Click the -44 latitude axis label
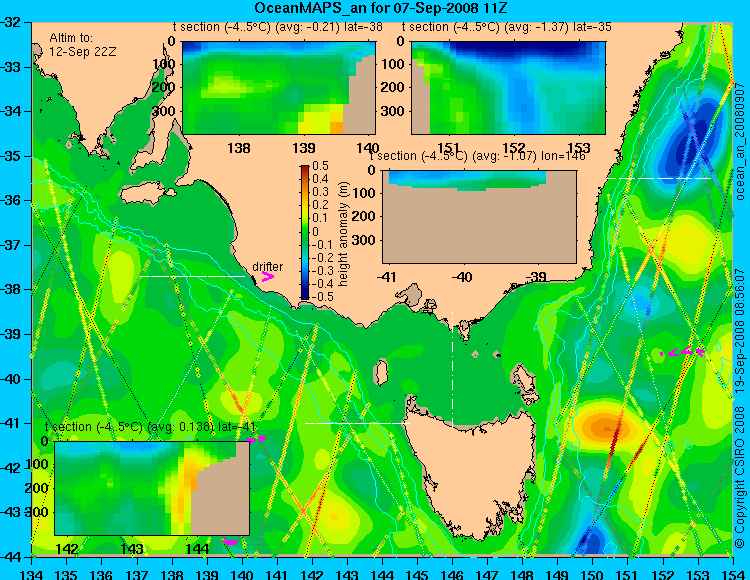Image resolution: width=750 pixels, height=580 pixels. pyautogui.click(x=12, y=557)
